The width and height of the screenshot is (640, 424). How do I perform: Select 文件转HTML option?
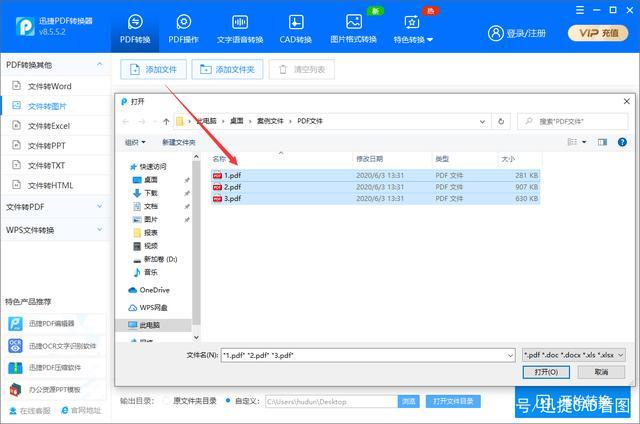click(x=55, y=185)
